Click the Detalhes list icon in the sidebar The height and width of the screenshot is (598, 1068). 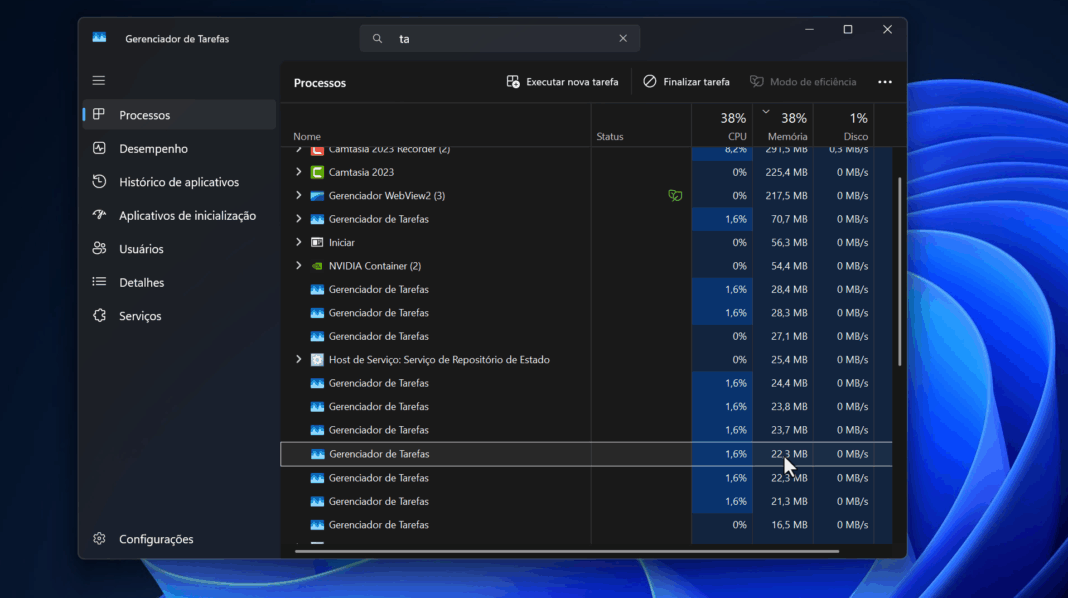click(x=99, y=282)
